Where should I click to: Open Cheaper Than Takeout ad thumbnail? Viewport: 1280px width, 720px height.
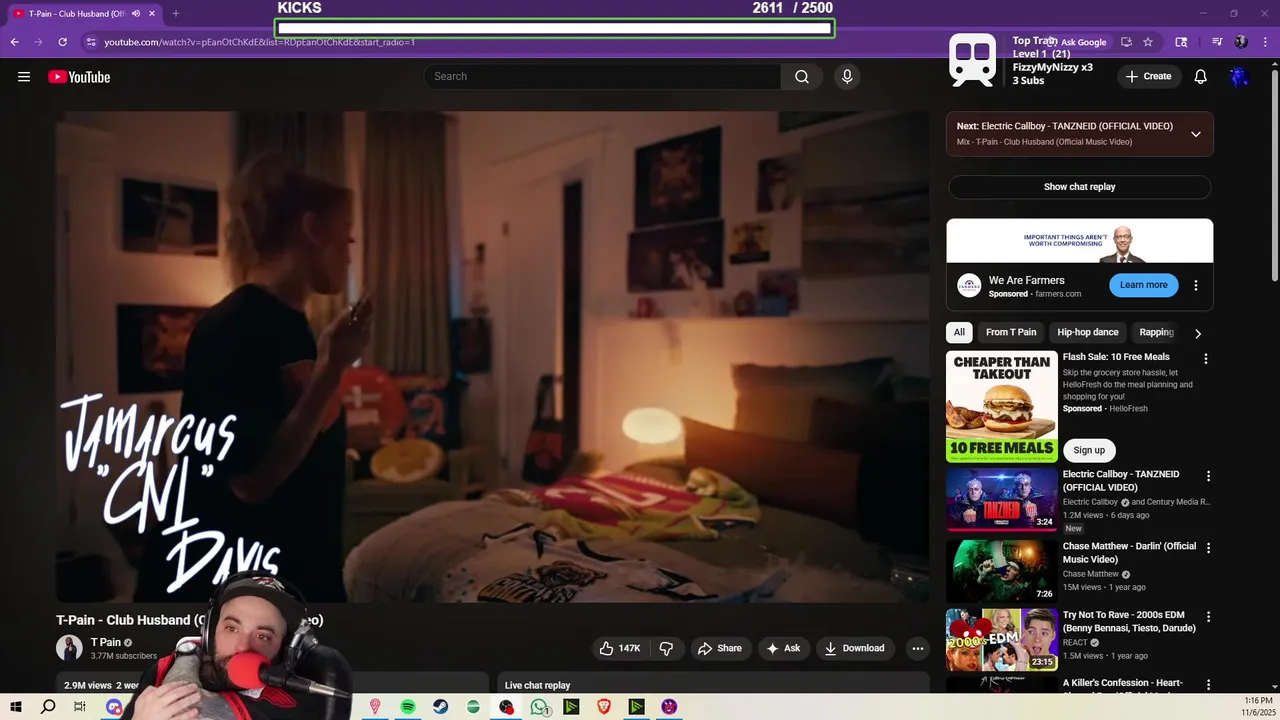tap(1002, 406)
